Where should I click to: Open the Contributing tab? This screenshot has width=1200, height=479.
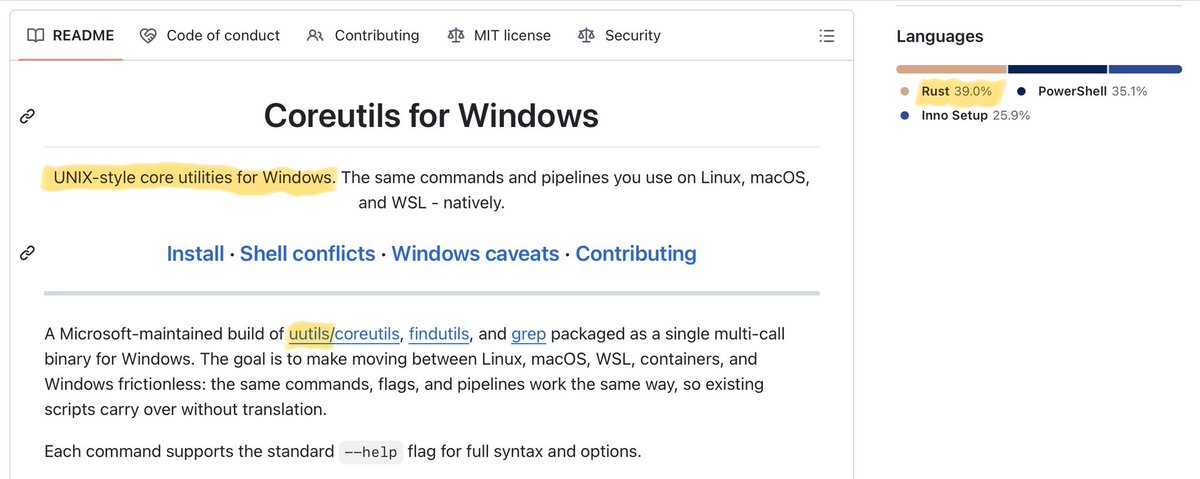363,35
